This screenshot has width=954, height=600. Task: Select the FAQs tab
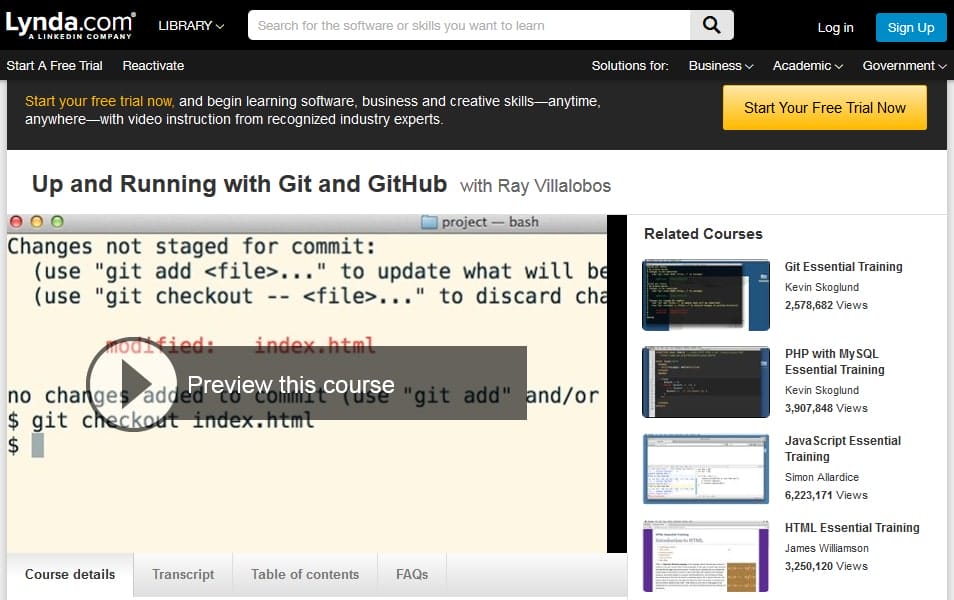pos(411,574)
